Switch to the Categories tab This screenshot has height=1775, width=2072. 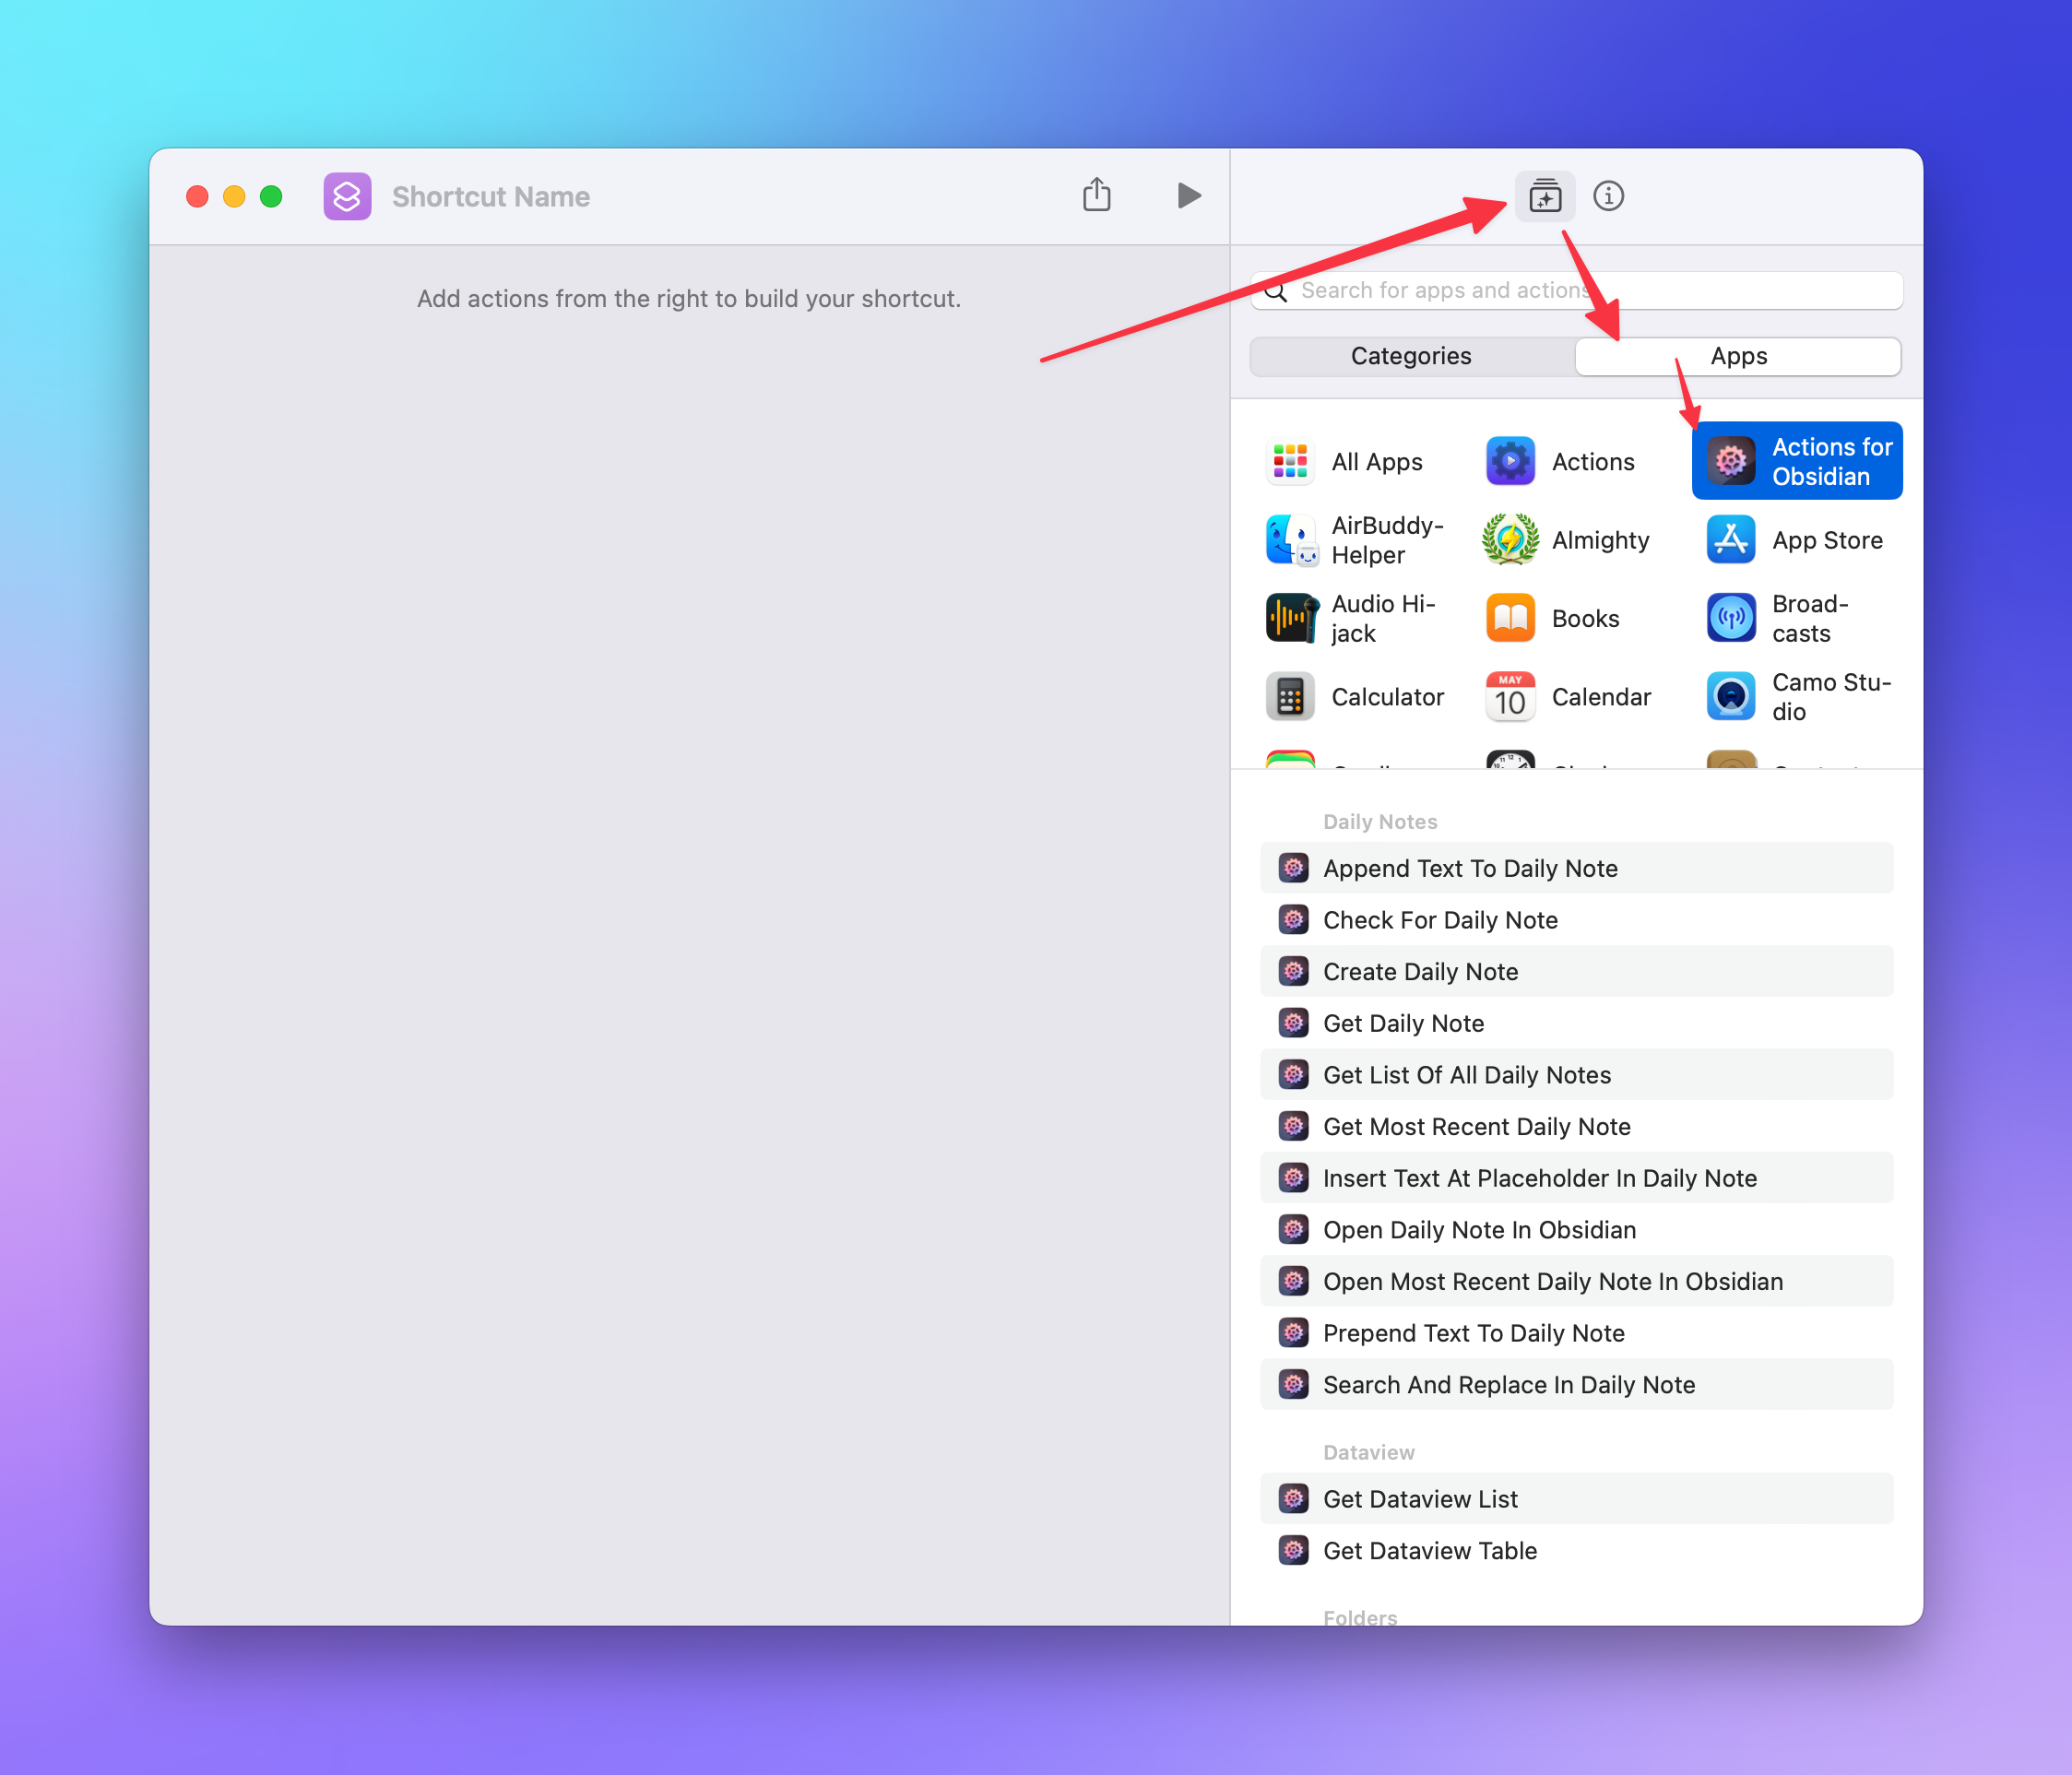(1410, 356)
